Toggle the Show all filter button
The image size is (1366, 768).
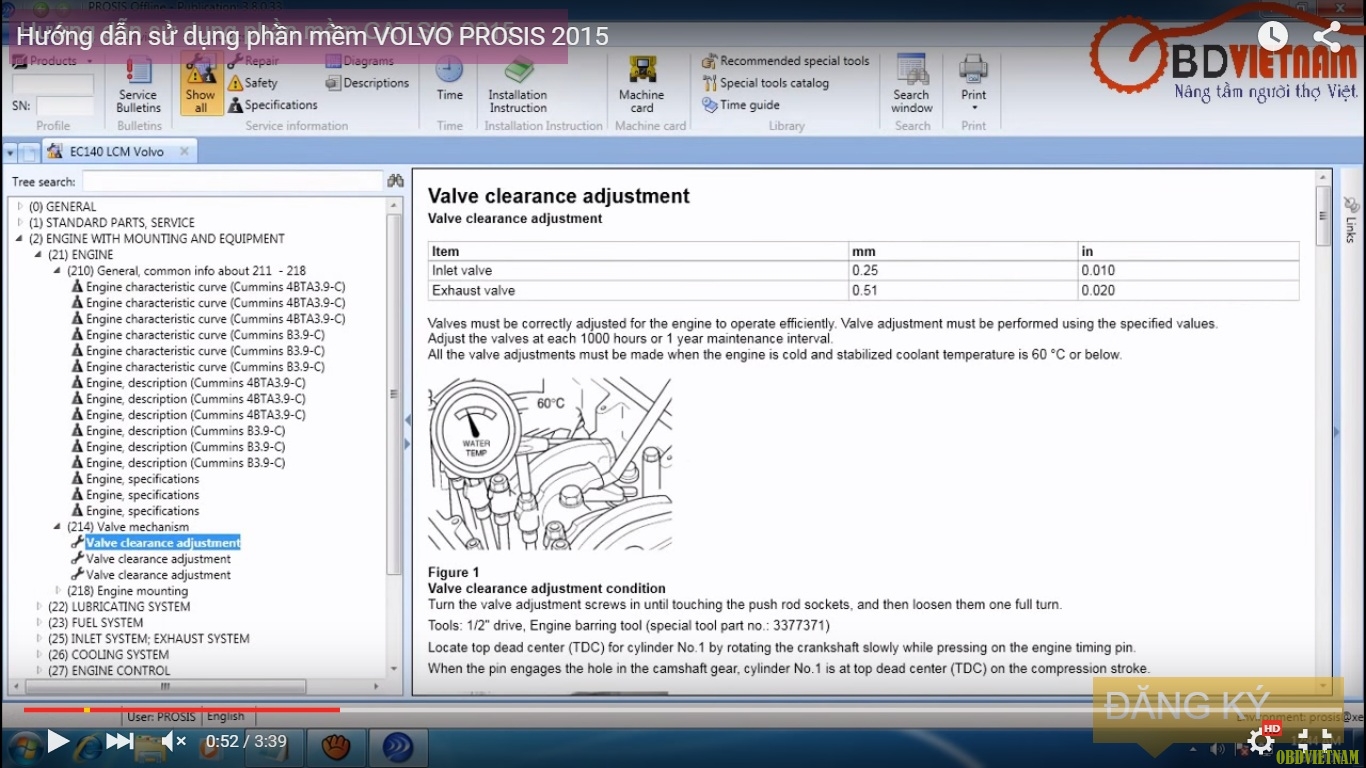pos(200,85)
